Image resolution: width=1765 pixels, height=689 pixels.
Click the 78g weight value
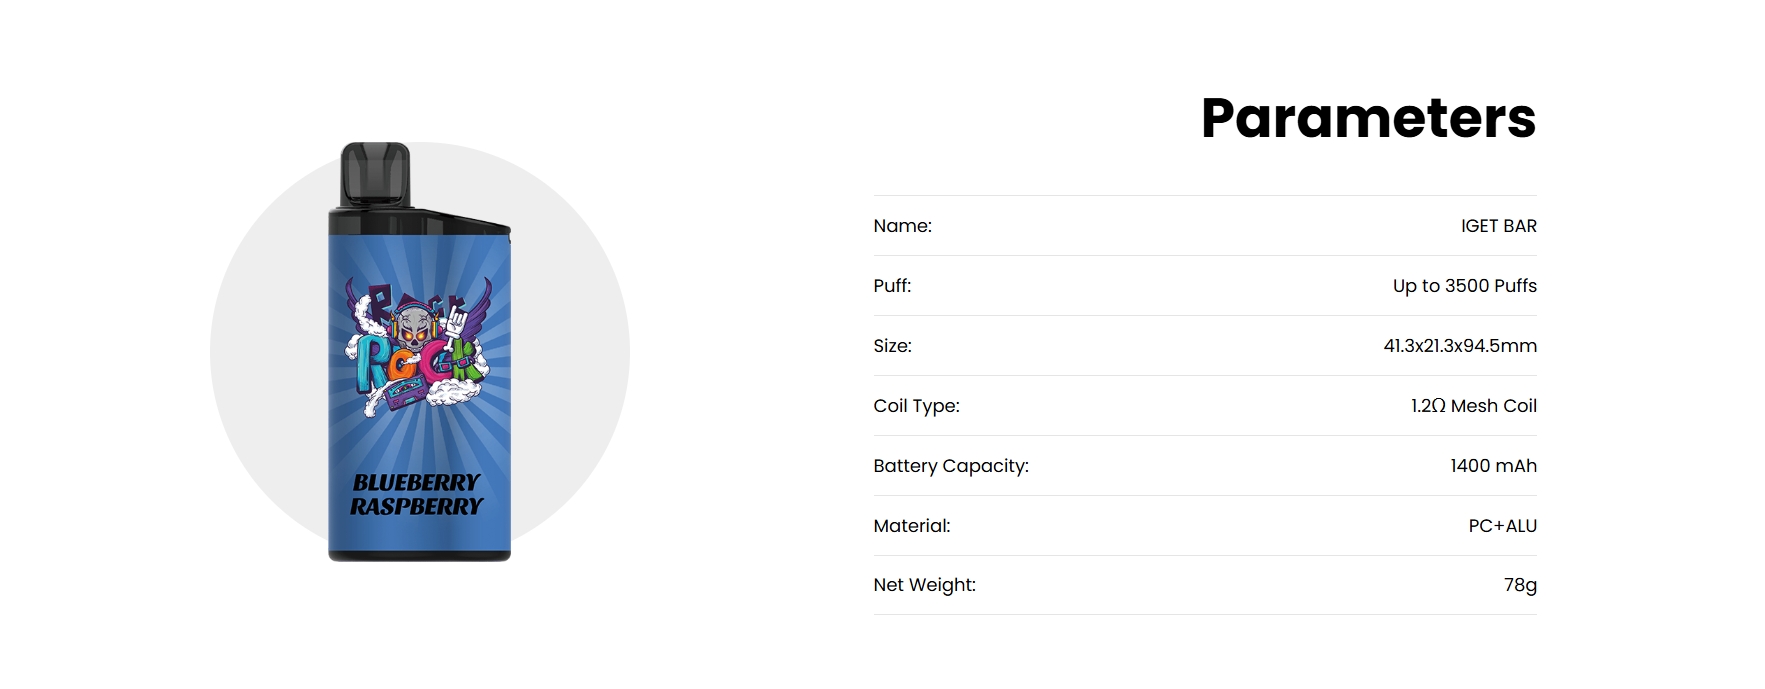pos(1520,585)
